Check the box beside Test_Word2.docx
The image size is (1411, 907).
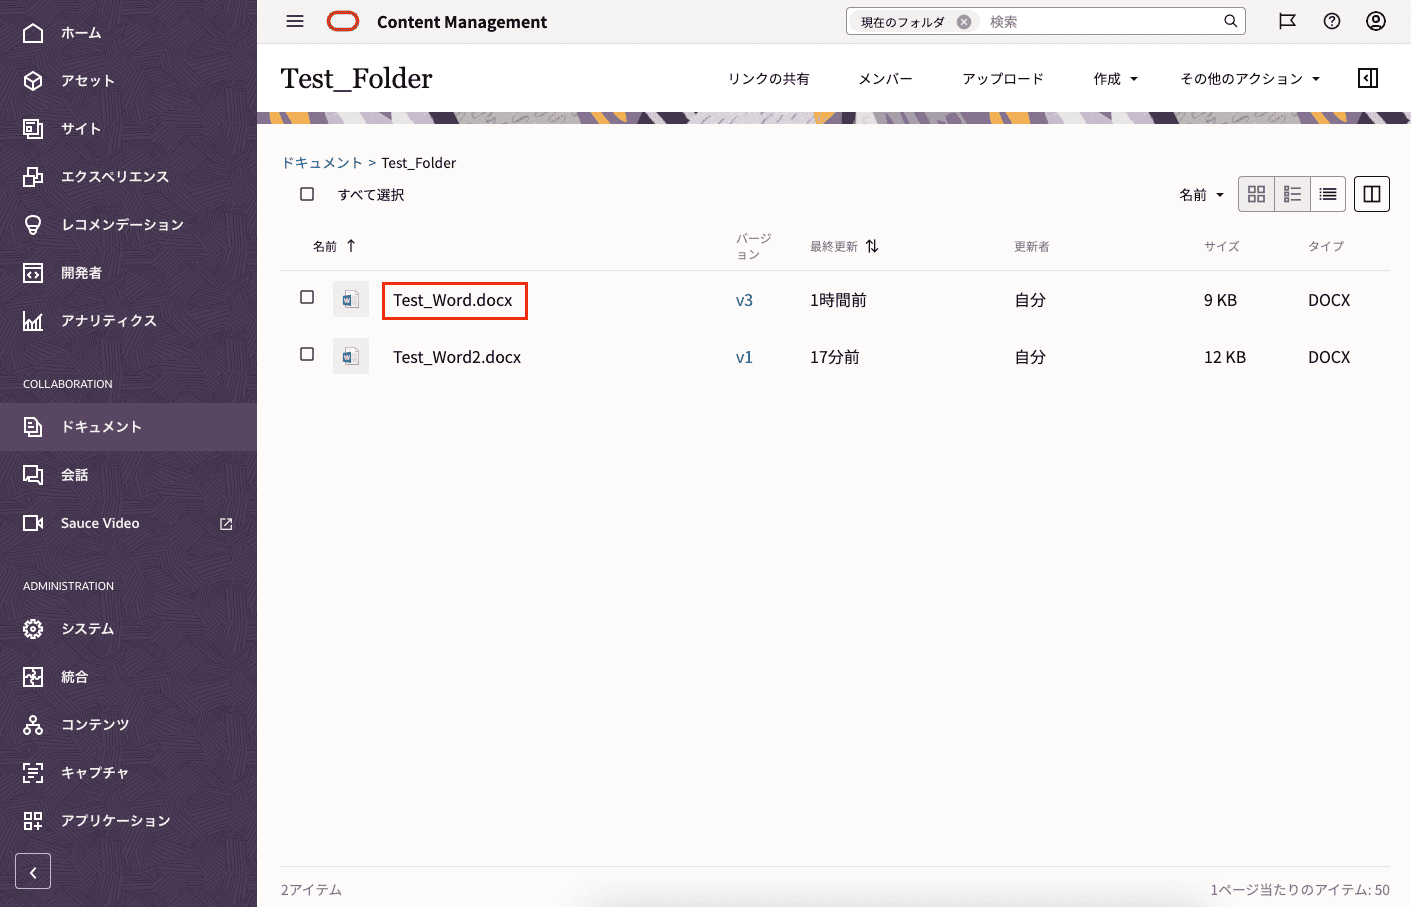click(307, 353)
